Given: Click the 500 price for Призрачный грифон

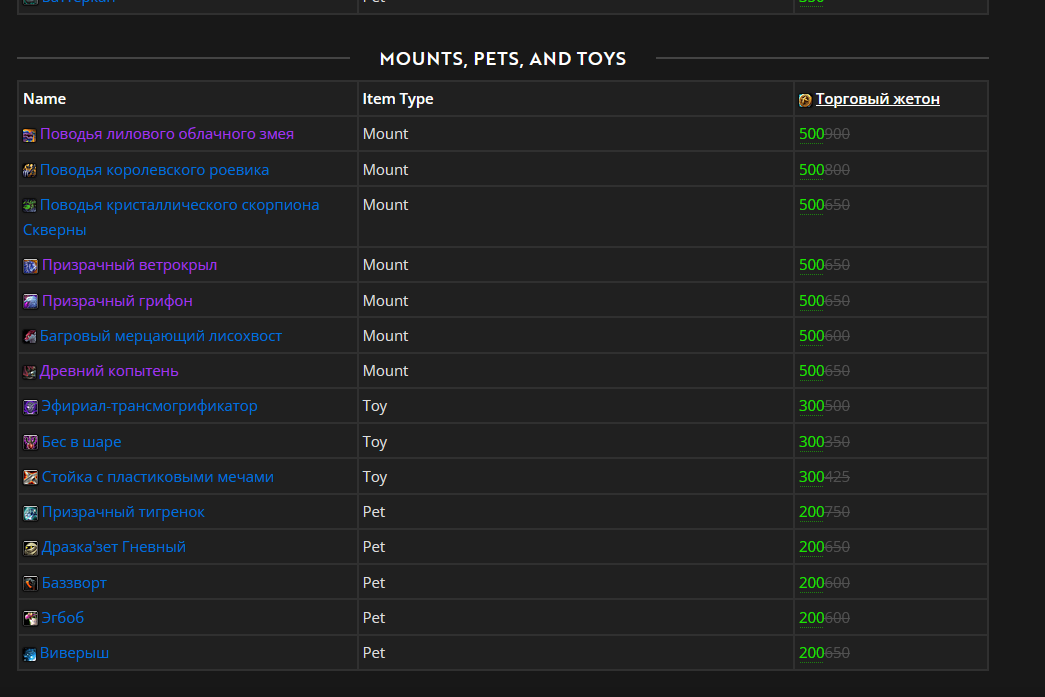Looking at the screenshot, I should pos(811,301).
